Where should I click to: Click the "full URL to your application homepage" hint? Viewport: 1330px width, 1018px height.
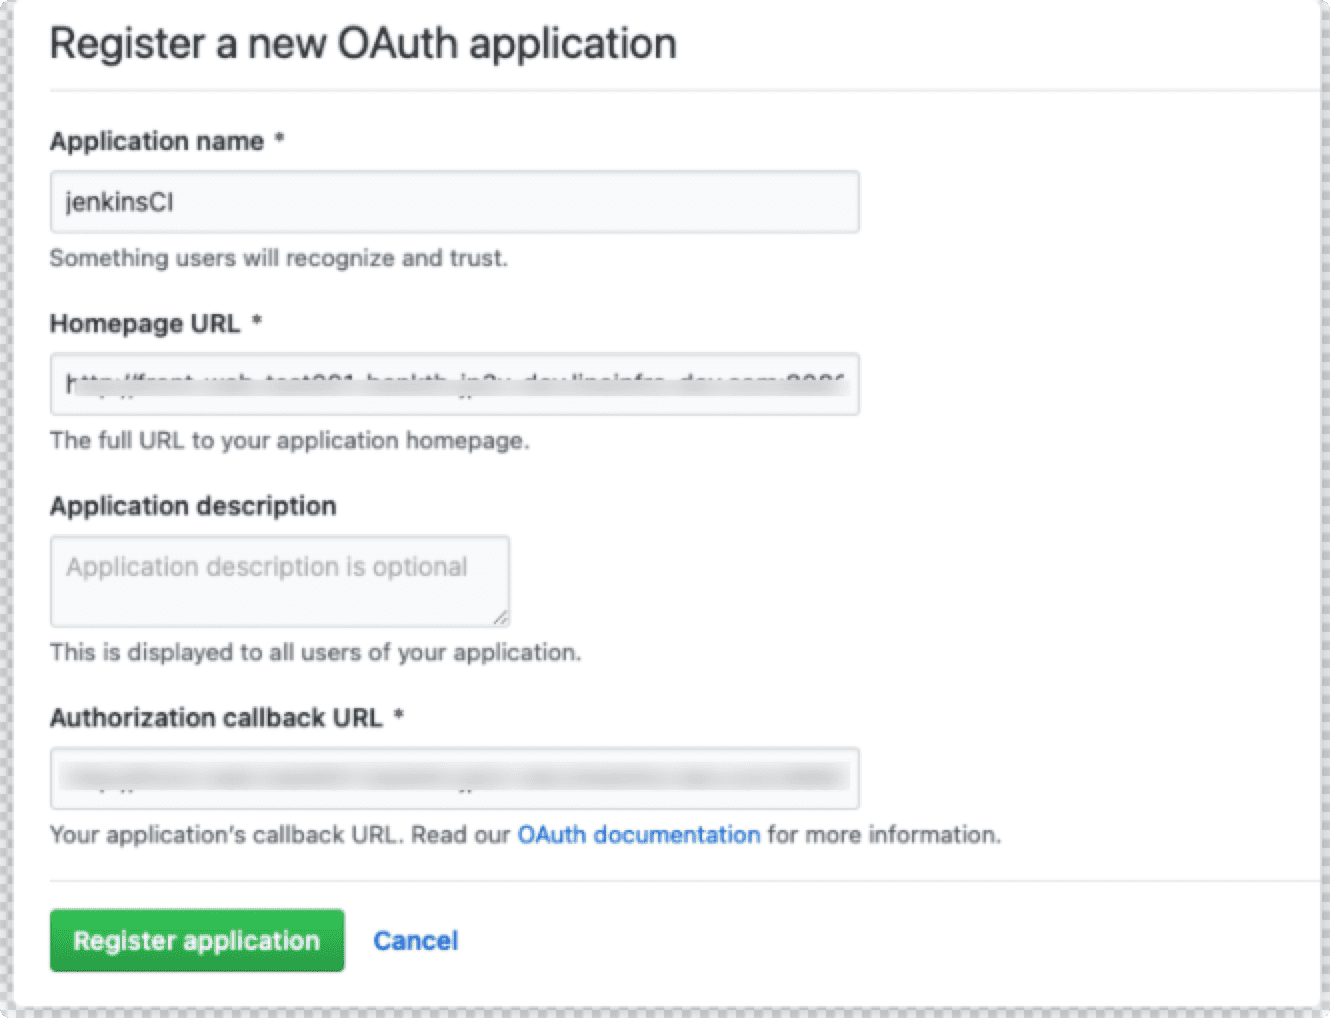(x=289, y=441)
